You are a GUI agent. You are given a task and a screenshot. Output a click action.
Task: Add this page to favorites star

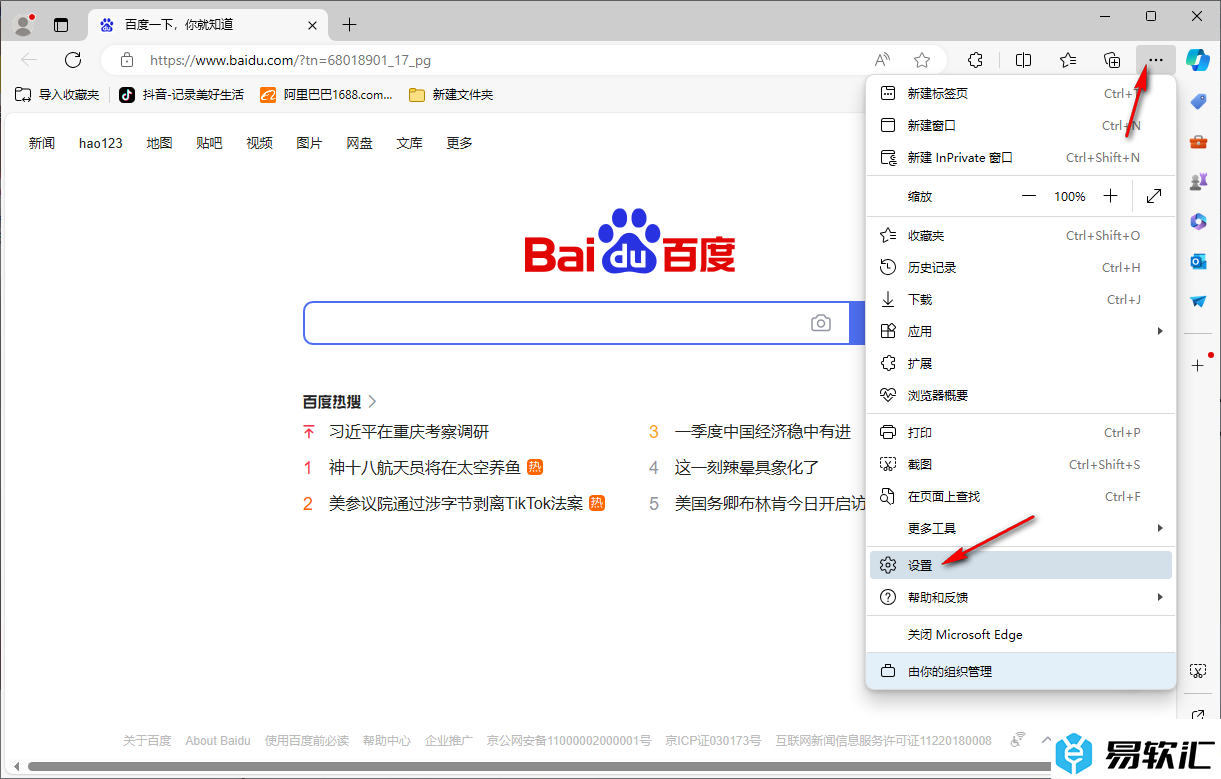pyautogui.click(x=922, y=60)
